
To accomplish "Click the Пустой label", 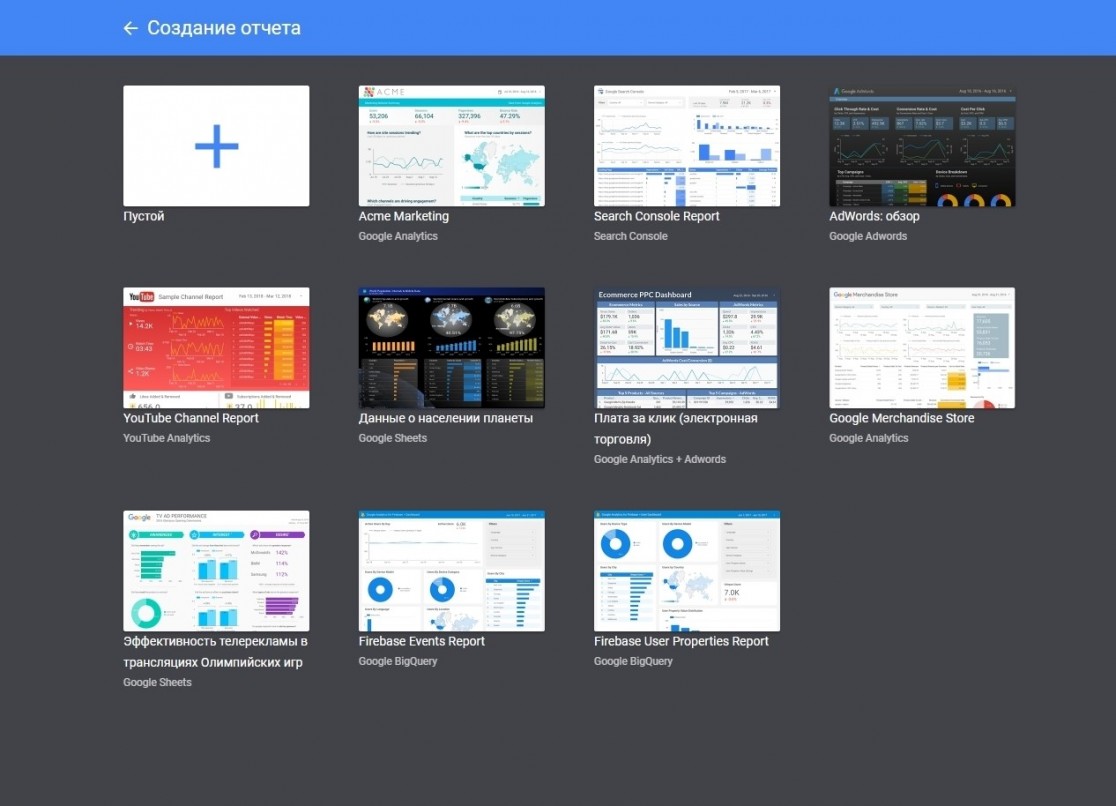I will (x=144, y=216).
